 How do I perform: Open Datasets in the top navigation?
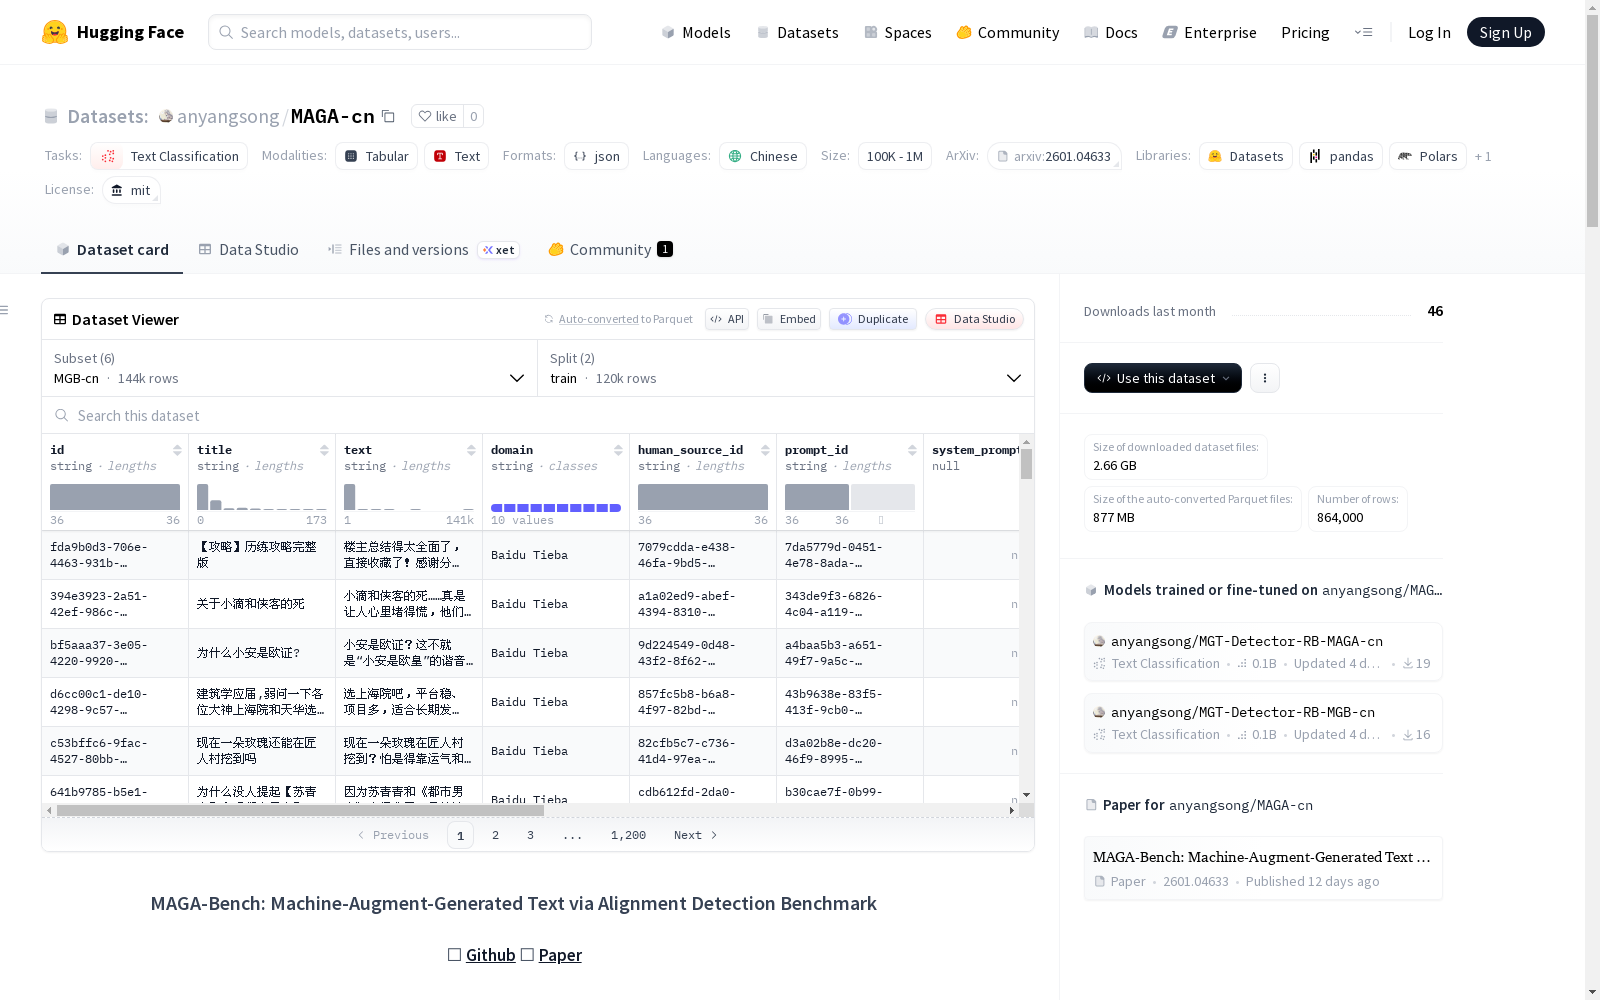point(797,32)
